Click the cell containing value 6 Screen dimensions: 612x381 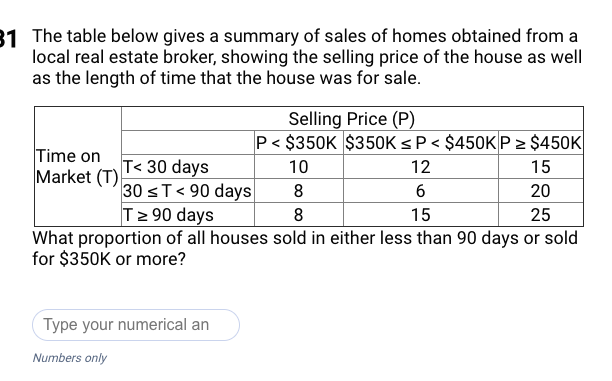(x=421, y=191)
